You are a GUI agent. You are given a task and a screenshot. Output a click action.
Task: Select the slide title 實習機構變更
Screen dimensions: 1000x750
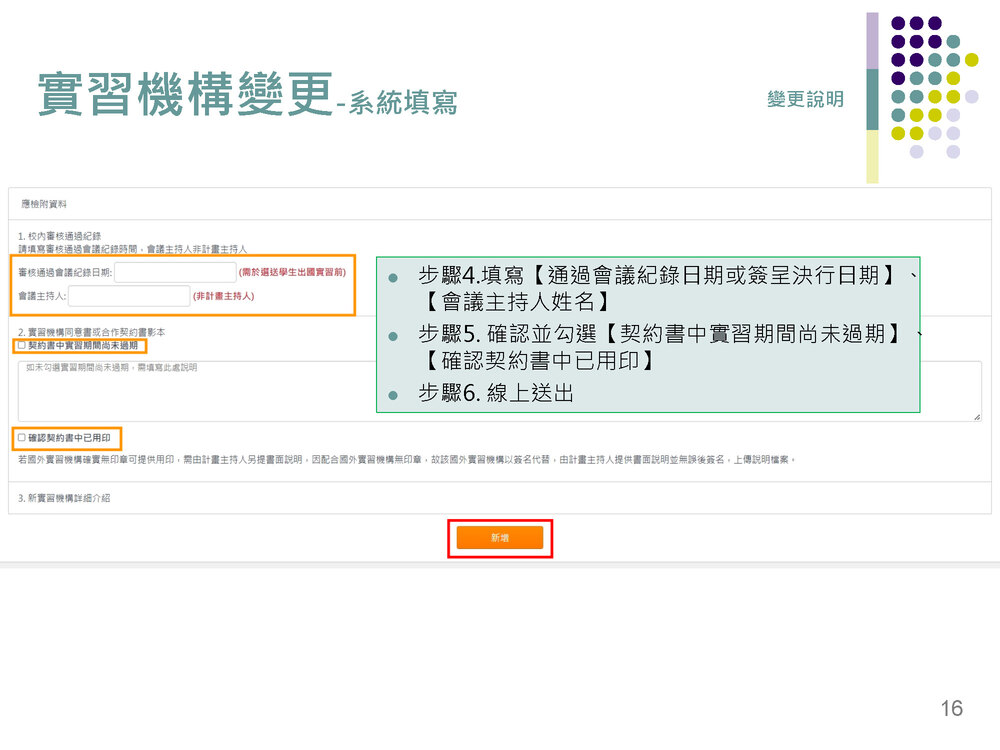coord(184,96)
